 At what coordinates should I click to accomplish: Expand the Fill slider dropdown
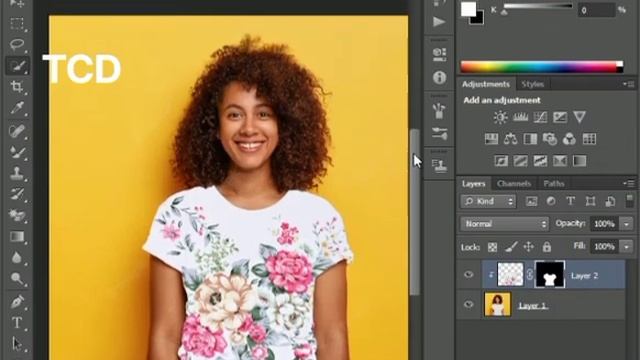pyautogui.click(x=627, y=247)
